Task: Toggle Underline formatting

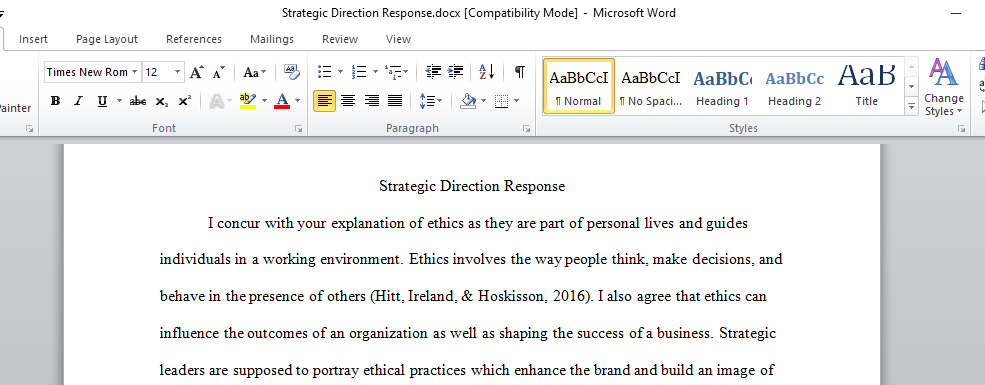Action: coord(102,101)
